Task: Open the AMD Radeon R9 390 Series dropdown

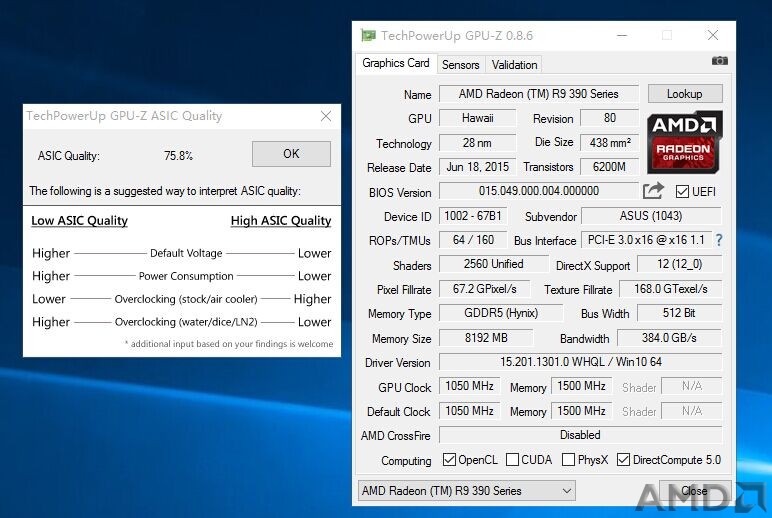Action: tap(466, 491)
